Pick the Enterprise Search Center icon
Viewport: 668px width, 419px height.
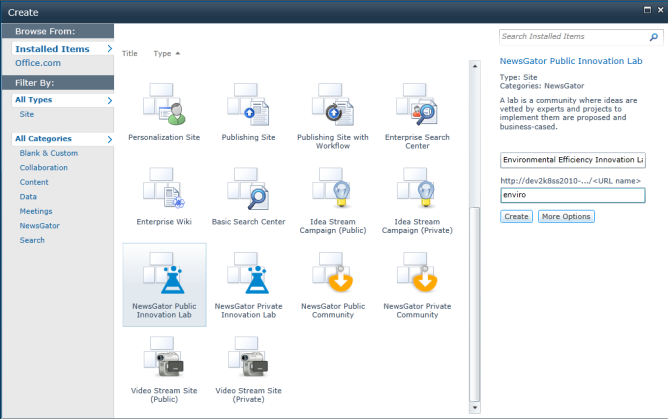coord(417,105)
